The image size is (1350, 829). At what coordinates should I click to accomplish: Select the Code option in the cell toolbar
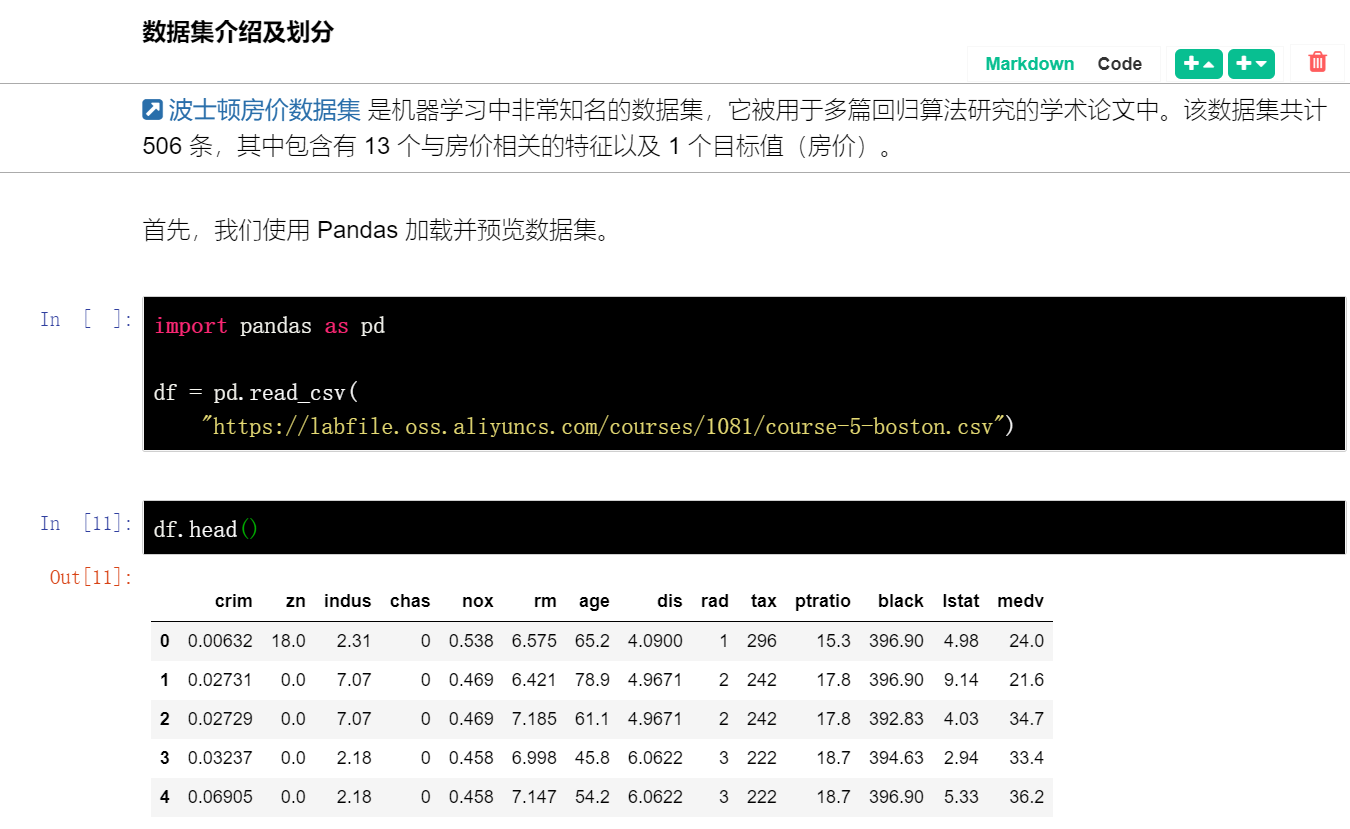pyautogui.click(x=1120, y=63)
